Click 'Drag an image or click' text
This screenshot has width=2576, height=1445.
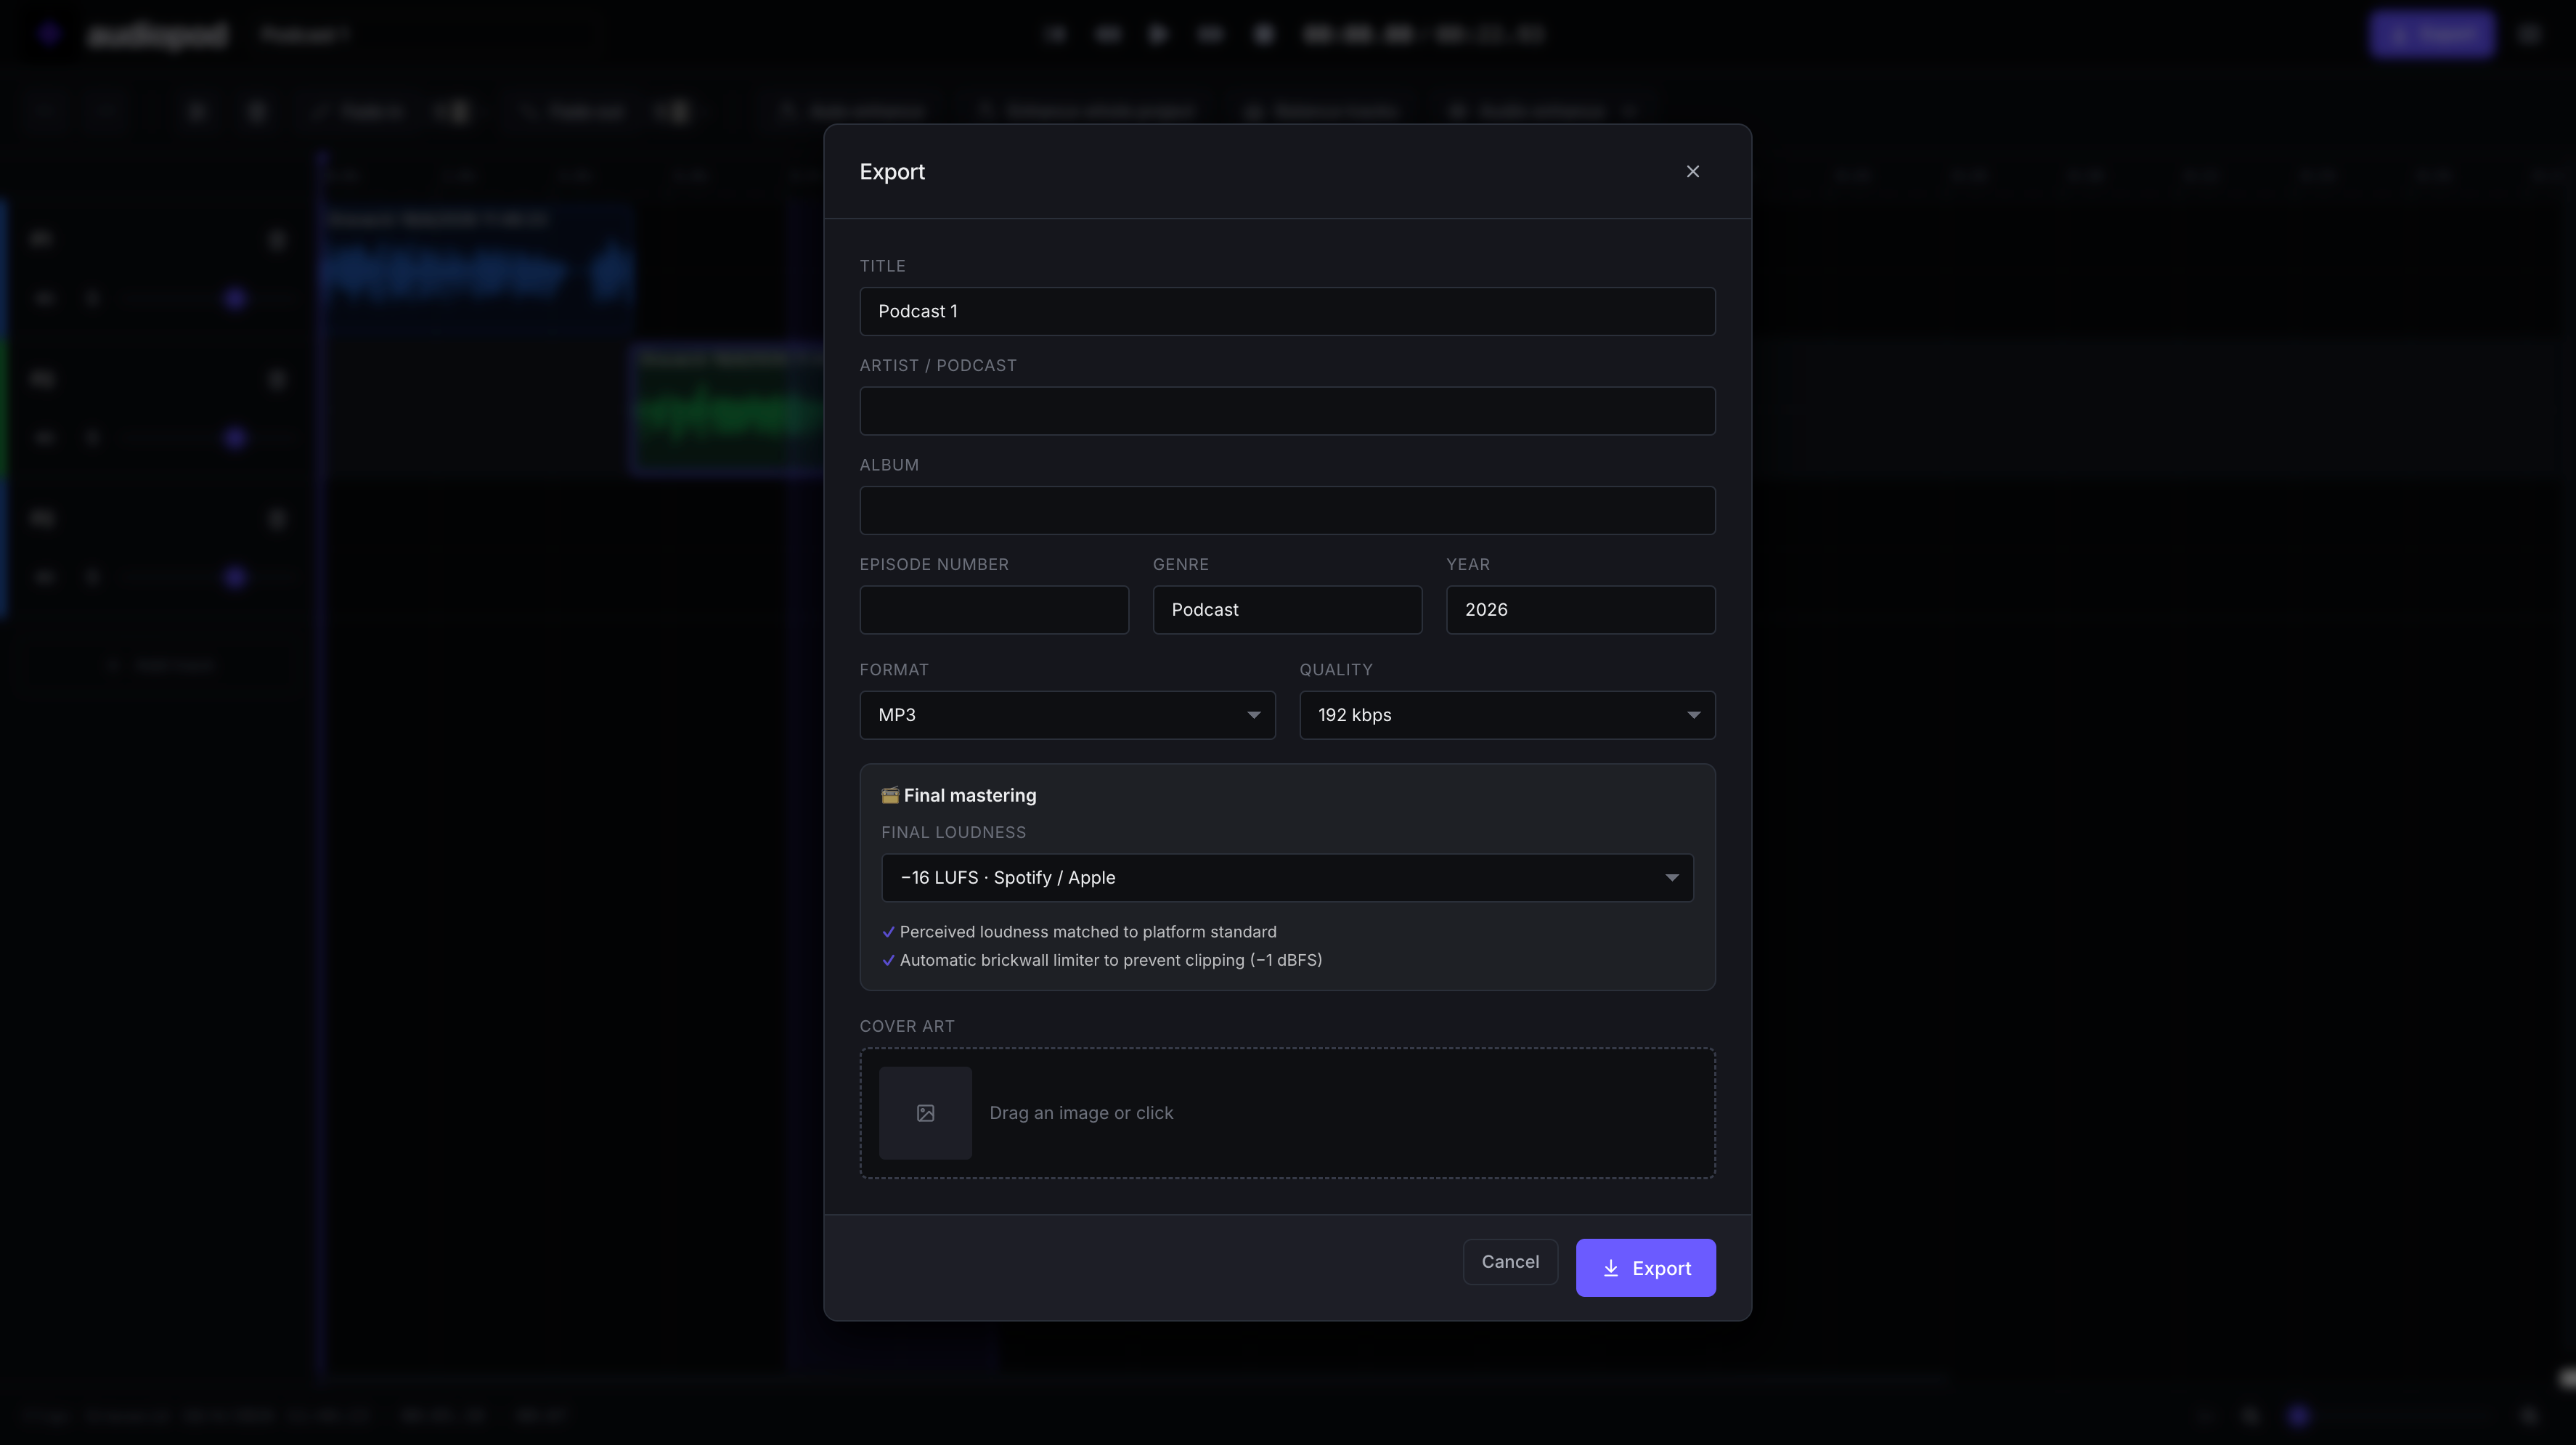pos(1081,1113)
